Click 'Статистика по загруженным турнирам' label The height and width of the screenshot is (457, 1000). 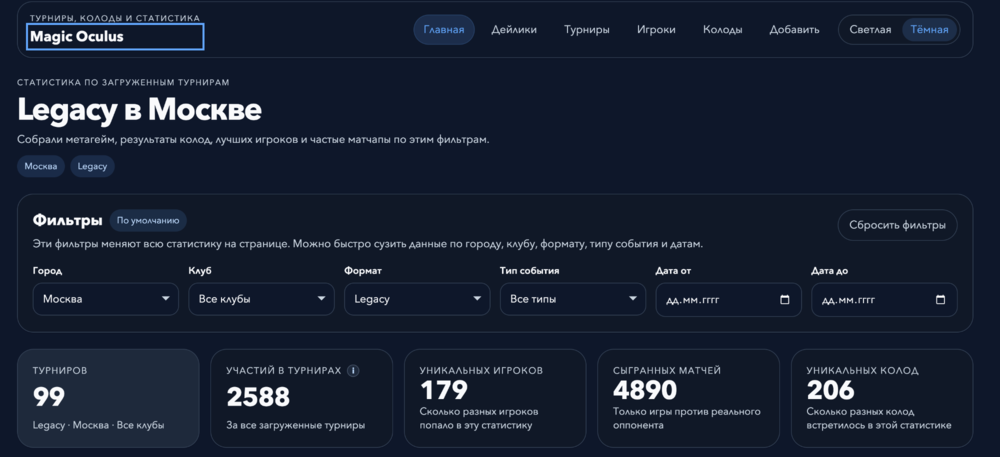(123, 82)
